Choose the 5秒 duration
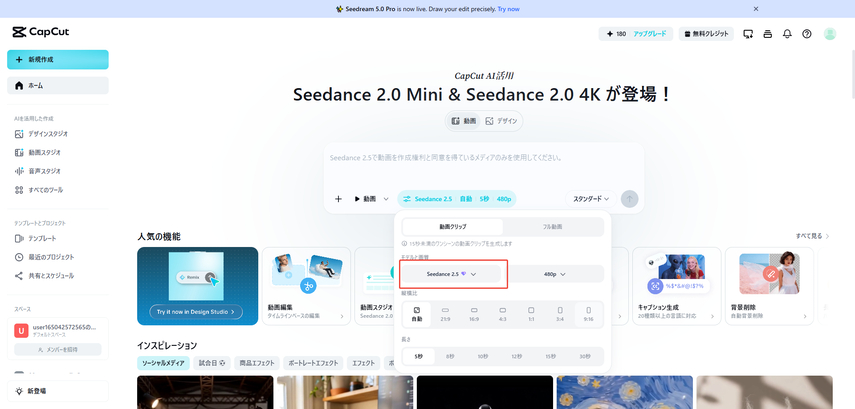 pos(419,357)
